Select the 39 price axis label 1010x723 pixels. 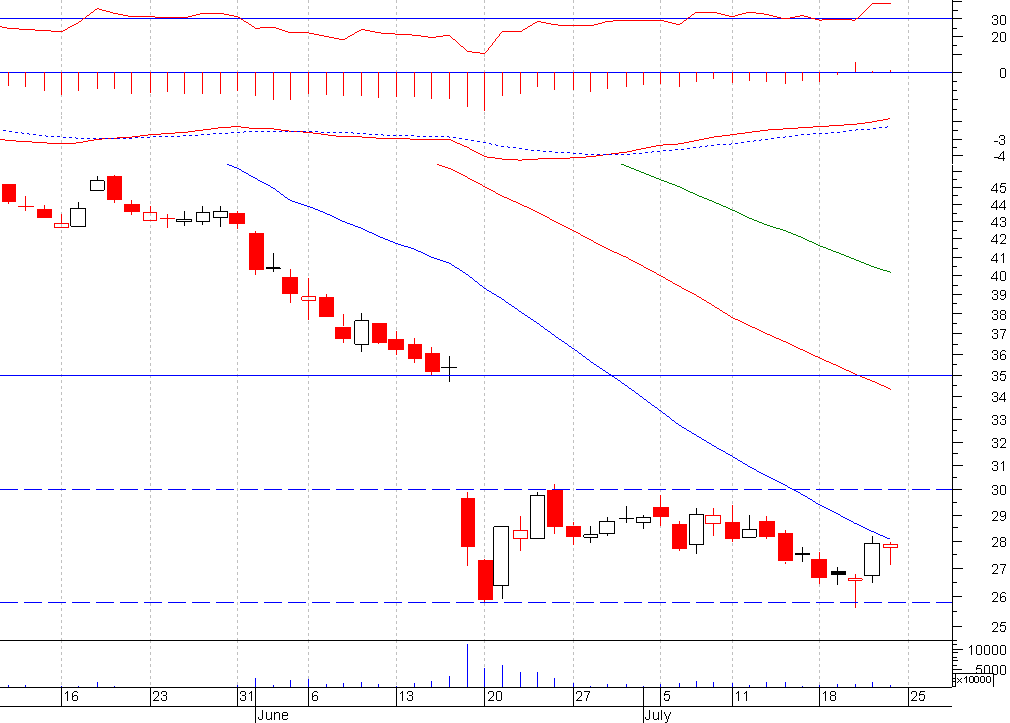[x=998, y=295]
